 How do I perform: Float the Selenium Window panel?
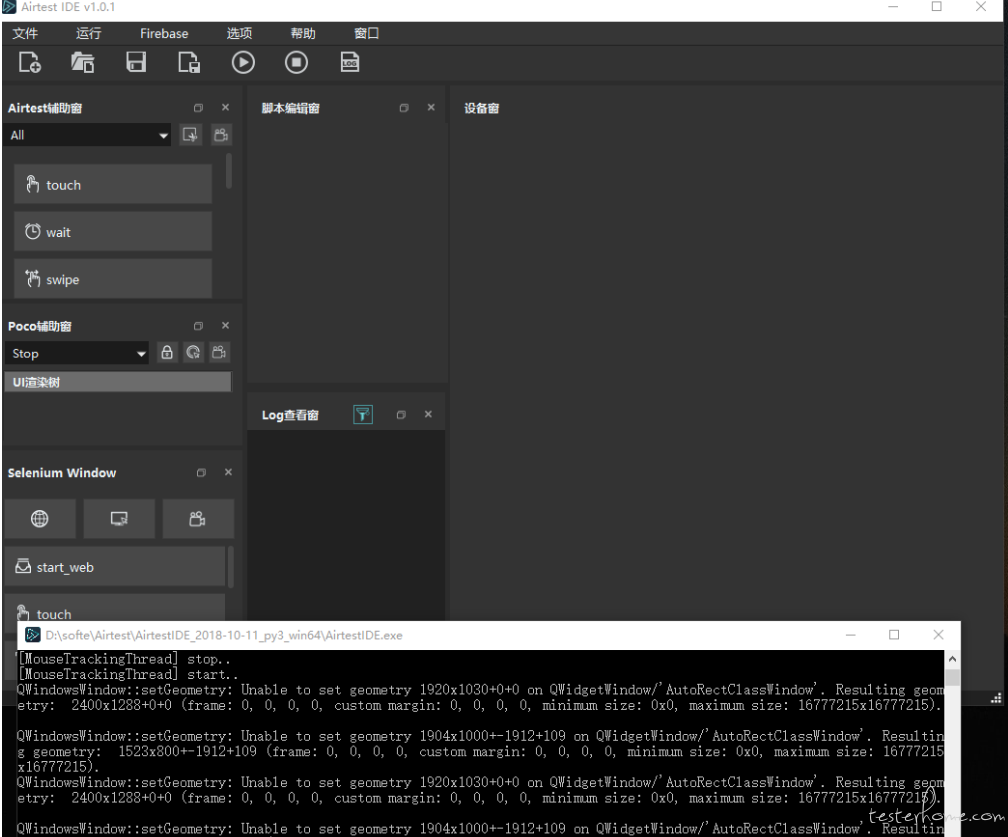point(201,473)
